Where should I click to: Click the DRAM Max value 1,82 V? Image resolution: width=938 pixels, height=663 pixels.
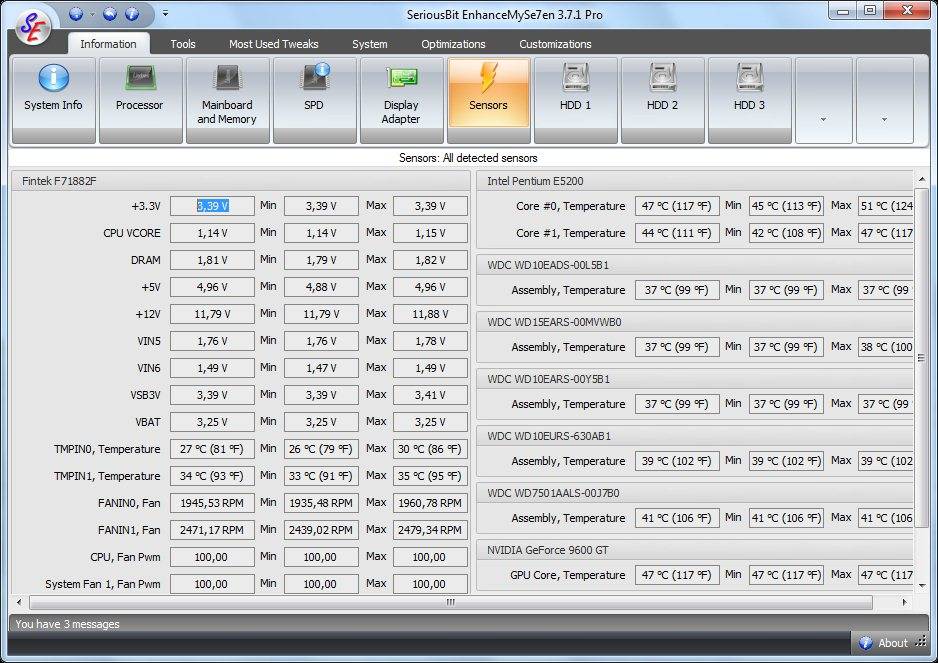[430, 260]
